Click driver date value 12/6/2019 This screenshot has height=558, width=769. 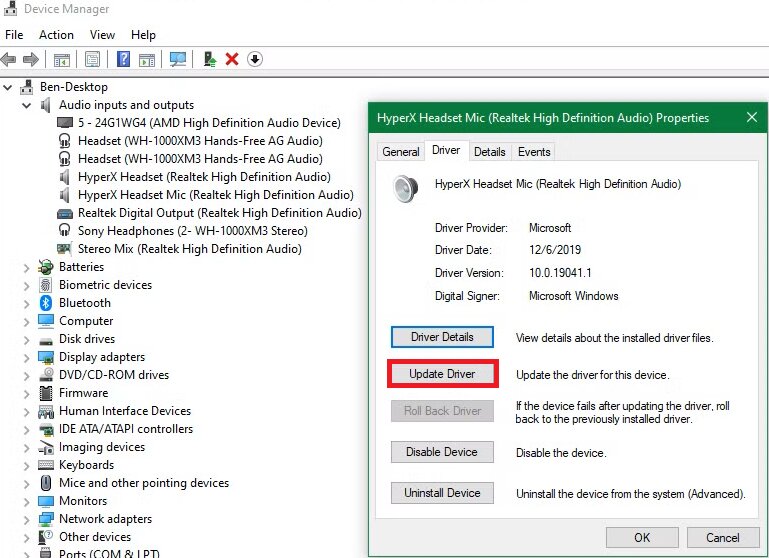tap(555, 250)
